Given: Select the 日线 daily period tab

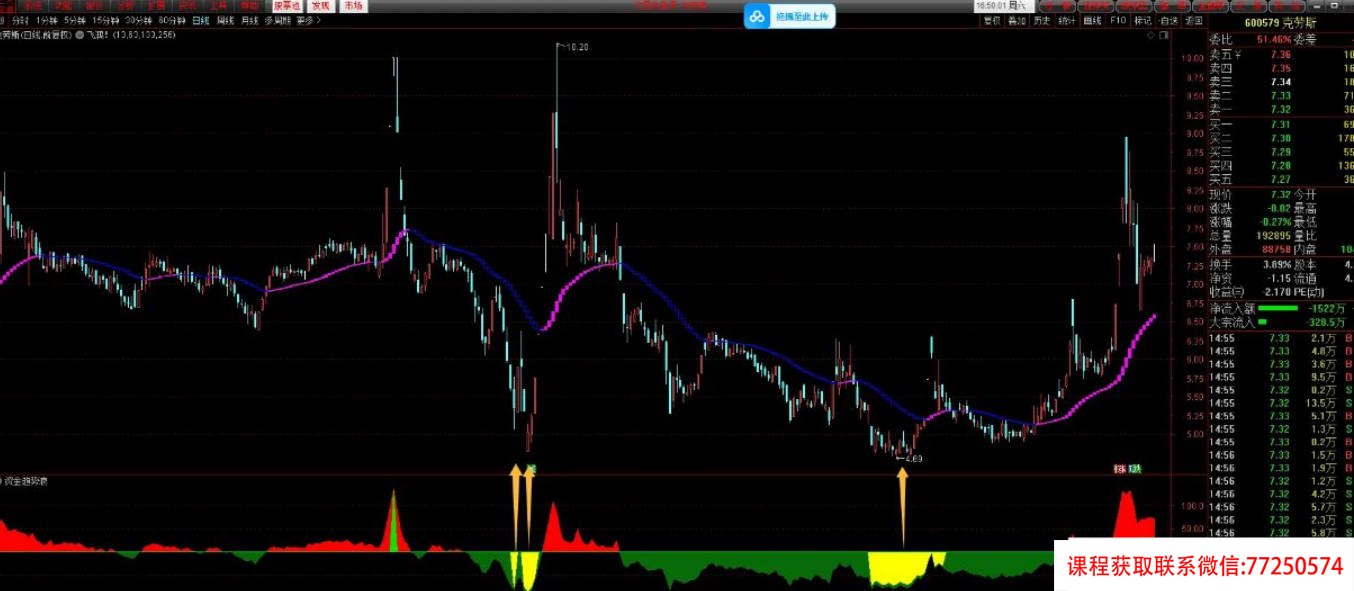Looking at the screenshot, I should coord(201,20).
